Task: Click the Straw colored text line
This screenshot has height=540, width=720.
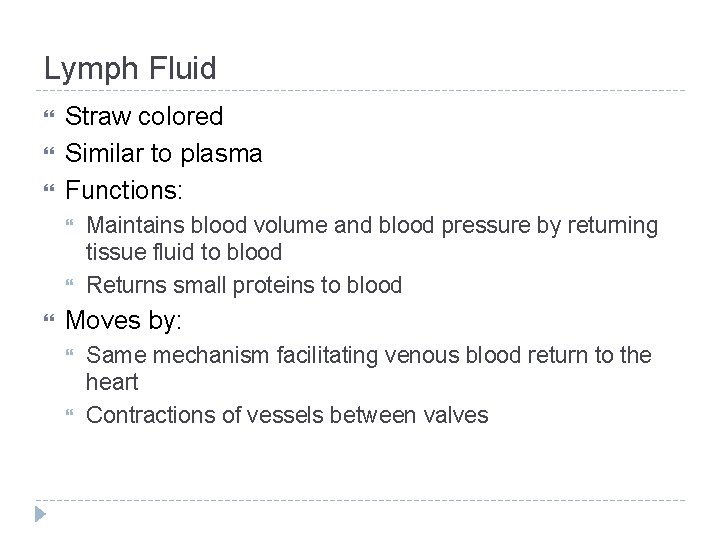Action: coord(144,117)
